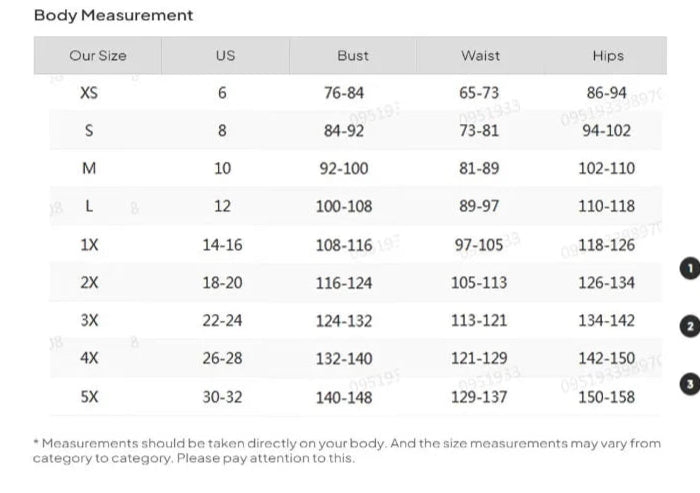700x493 pixels.
Task: Click the M size row label
Action: [x=89, y=169]
